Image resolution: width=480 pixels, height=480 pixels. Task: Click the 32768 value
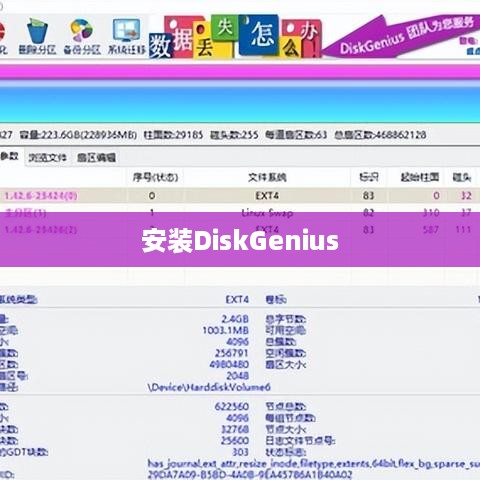pyautogui.click(x=235, y=429)
